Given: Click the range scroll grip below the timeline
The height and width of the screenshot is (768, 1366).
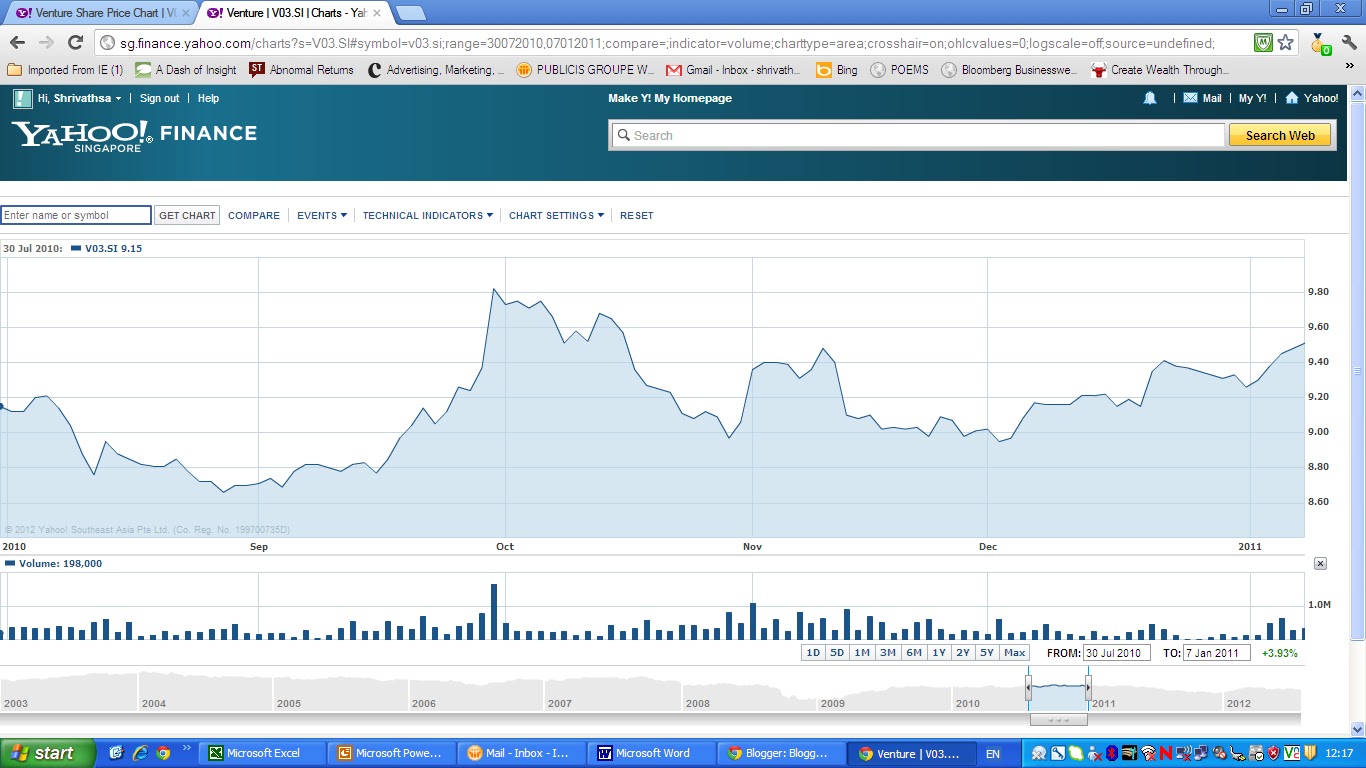Looking at the screenshot, I should pyautogui.click(x=1058, y=720).
